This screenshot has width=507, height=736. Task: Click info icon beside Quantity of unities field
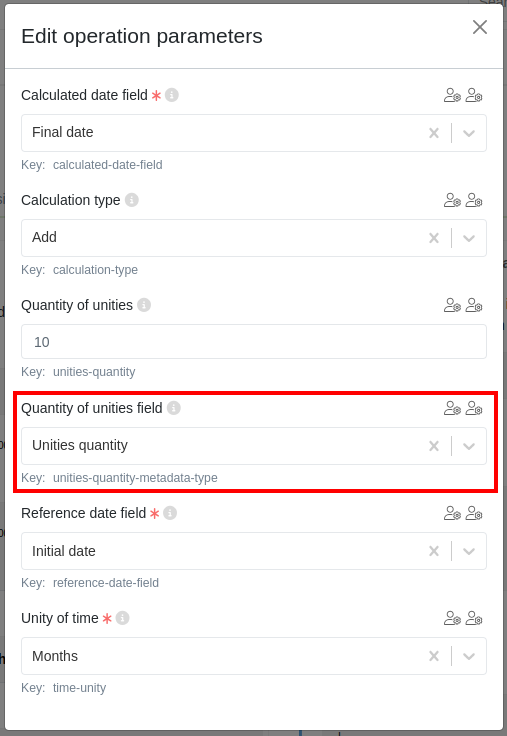pyautogui.click(x=174, y=408)
